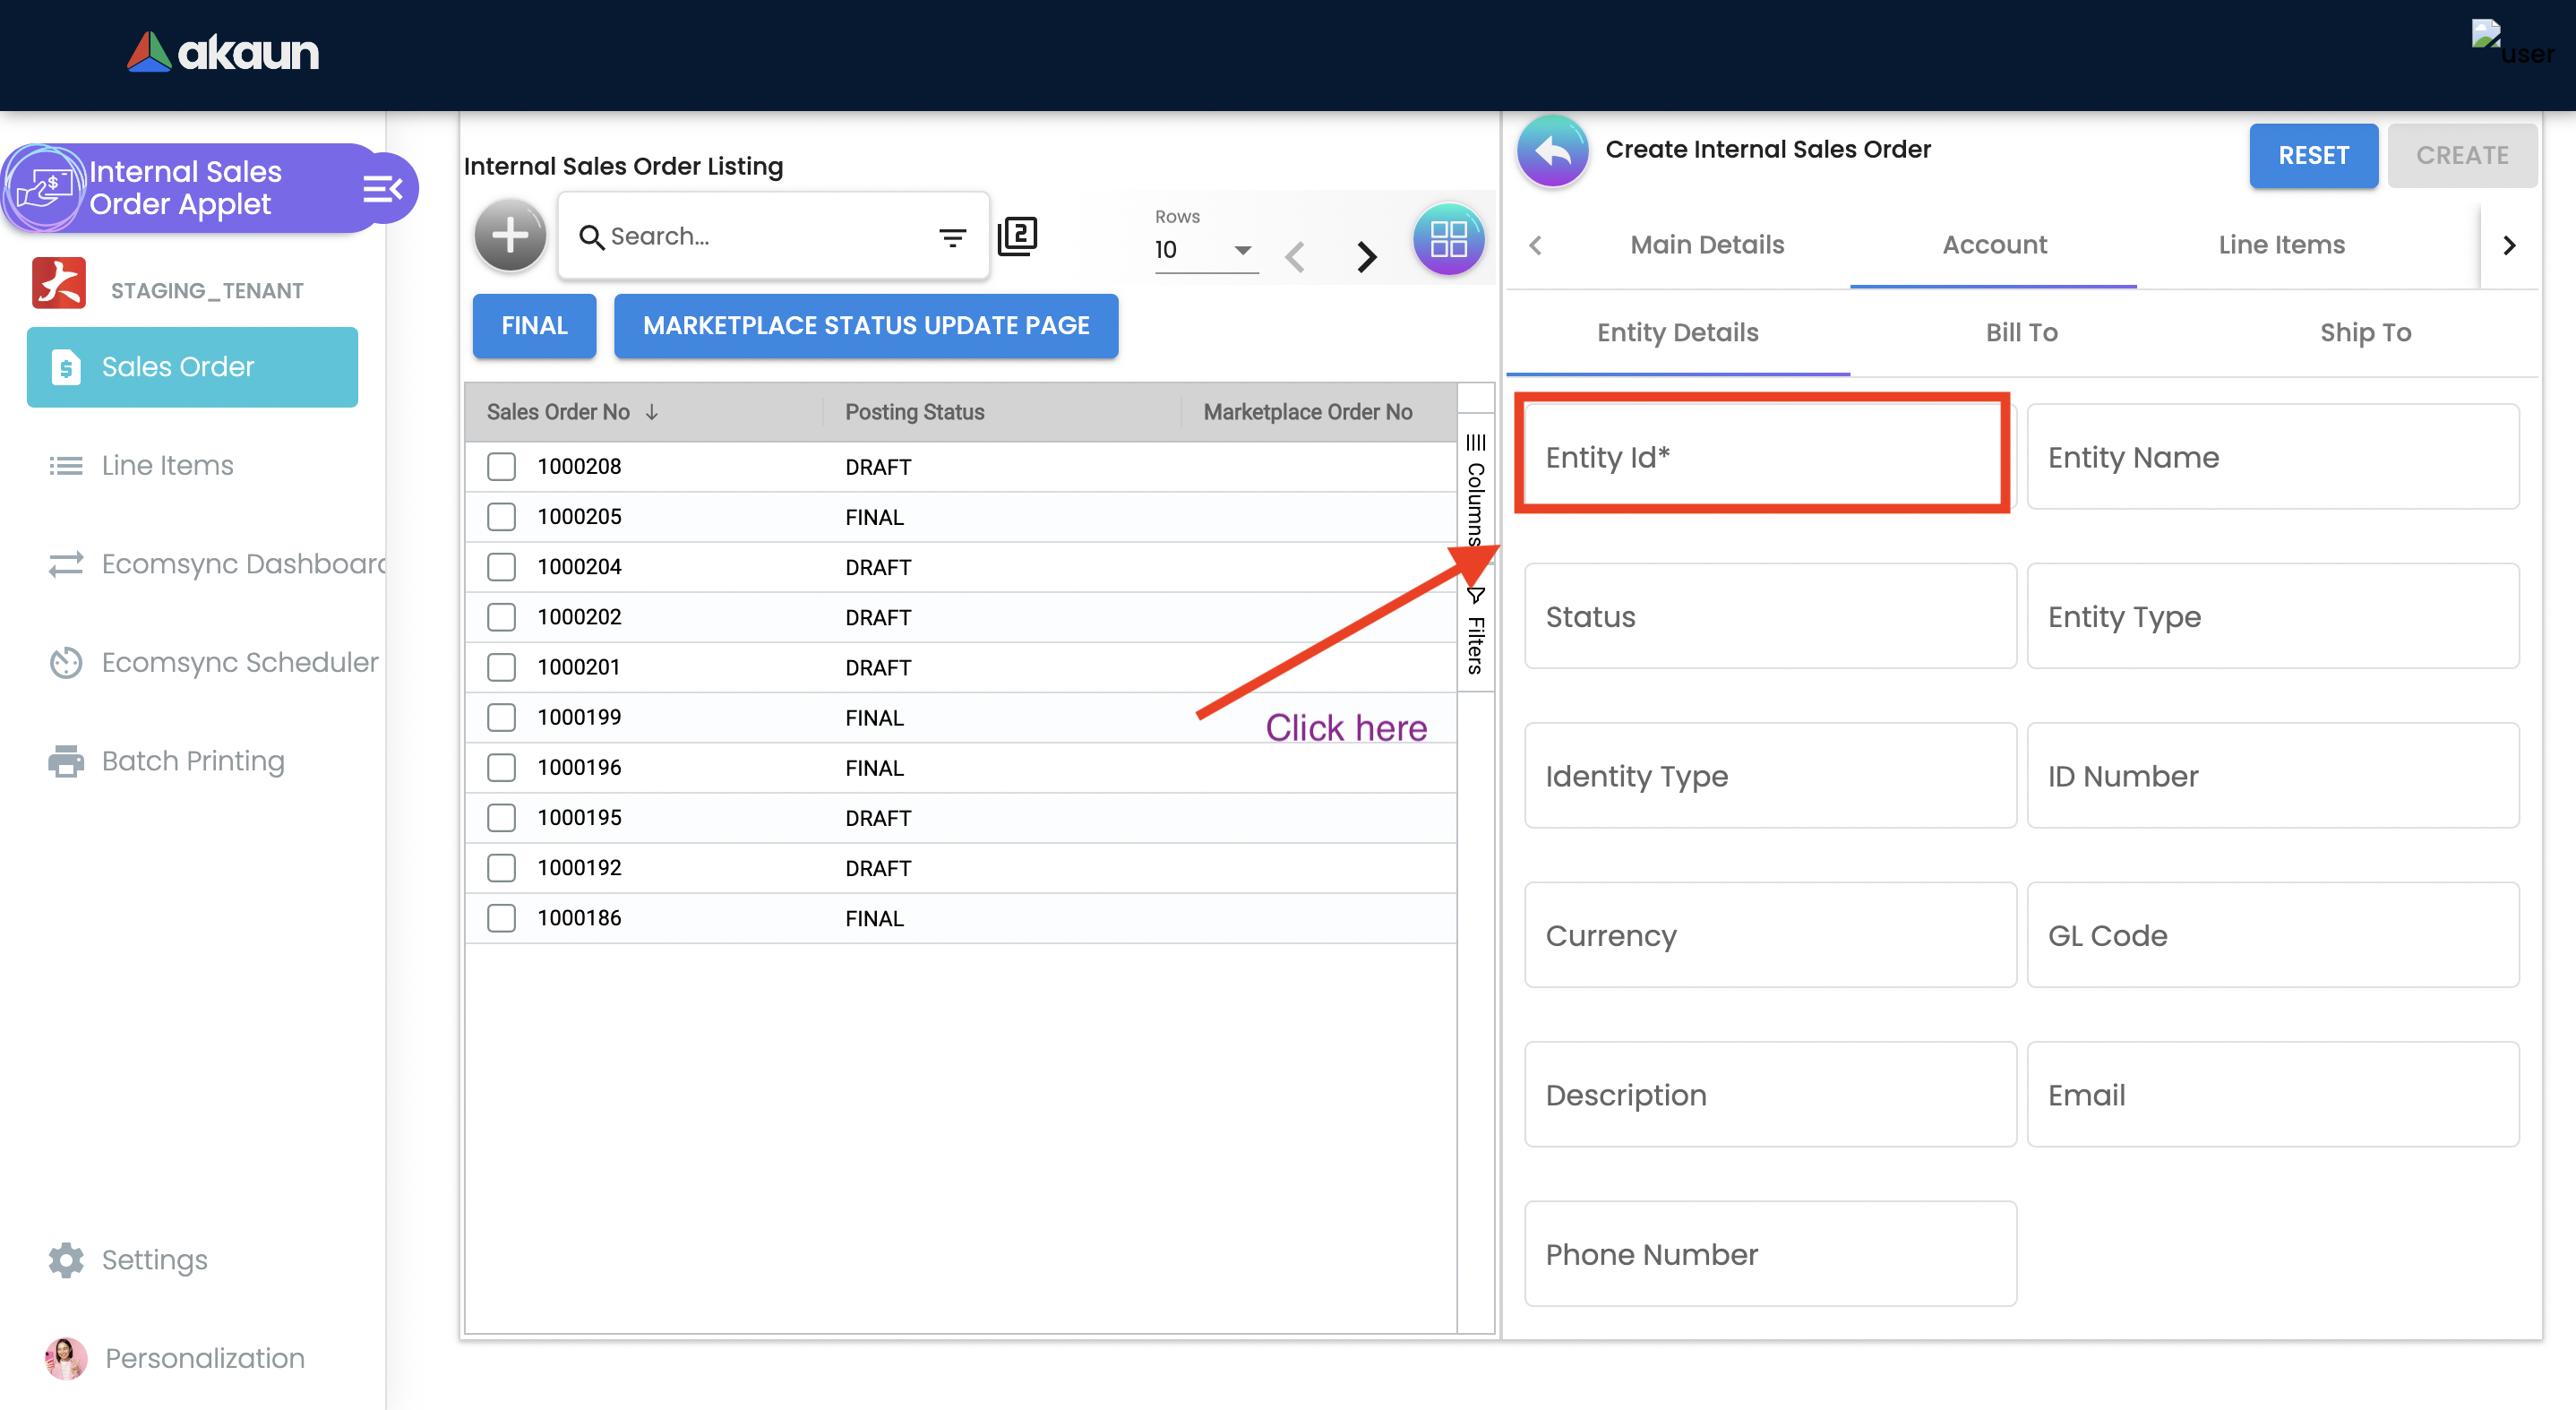Open the grid view applet icon
2576x1410 pixels.
(x=1447, y=239)
